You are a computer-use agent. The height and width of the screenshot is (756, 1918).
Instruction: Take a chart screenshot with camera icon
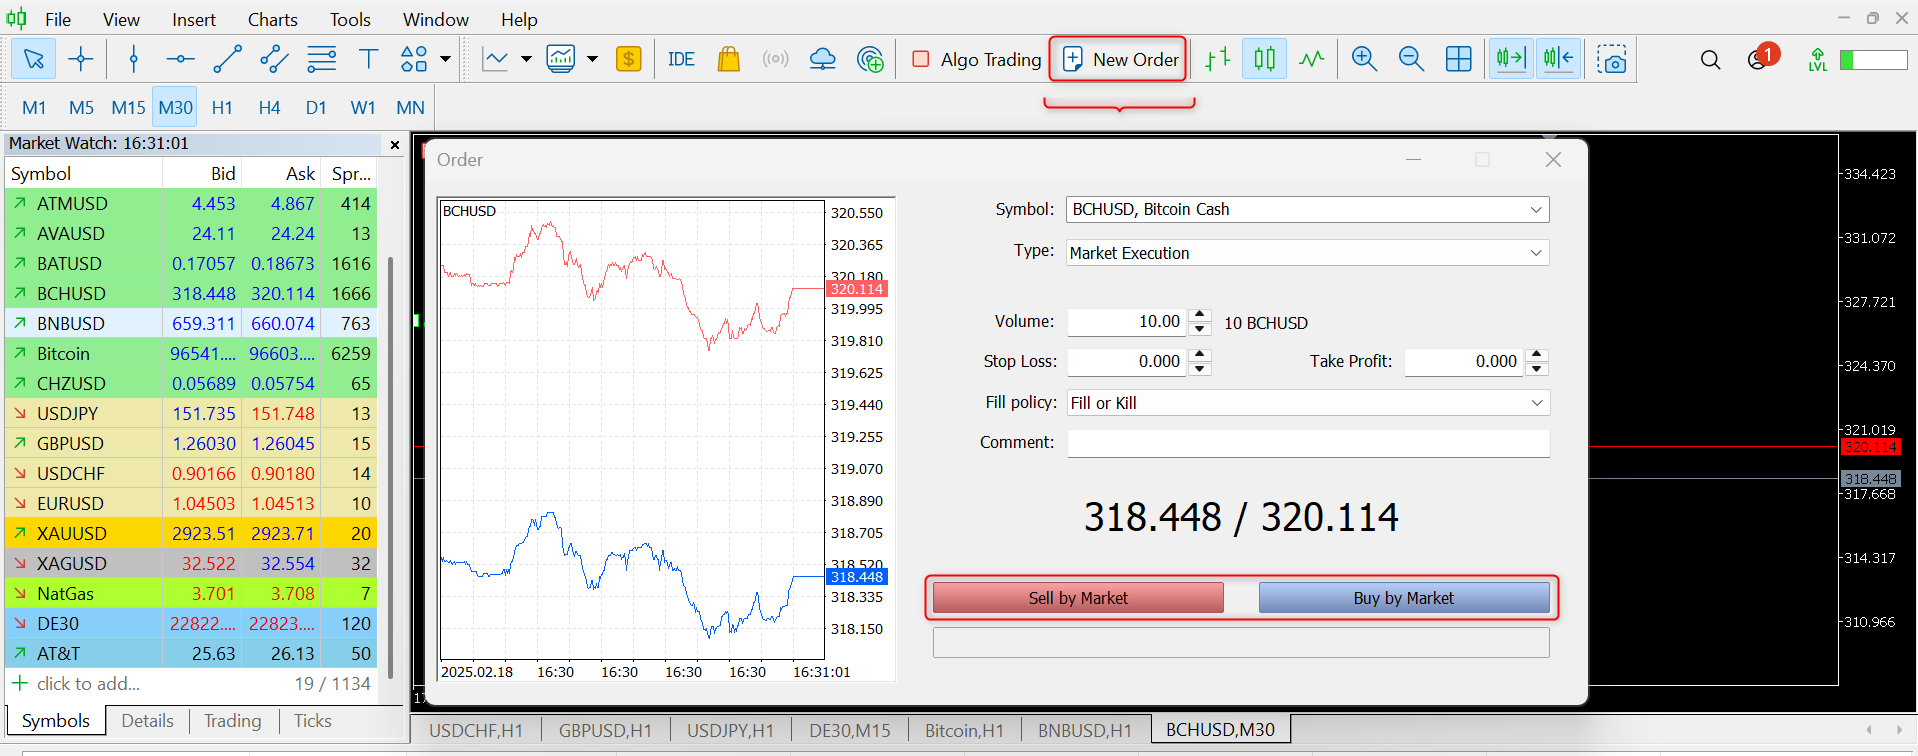[x=1612, y=59]
